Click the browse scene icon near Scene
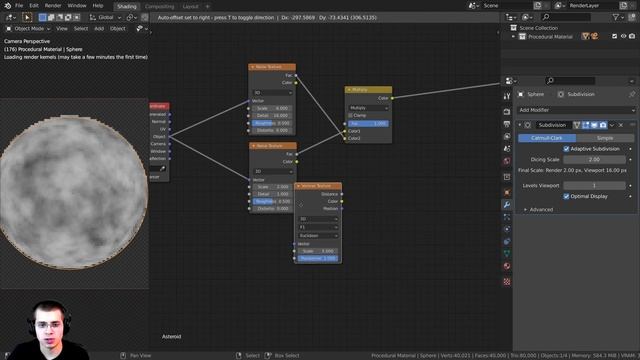The height and width of the screenshot is (360, 640). tap(474, 6)
